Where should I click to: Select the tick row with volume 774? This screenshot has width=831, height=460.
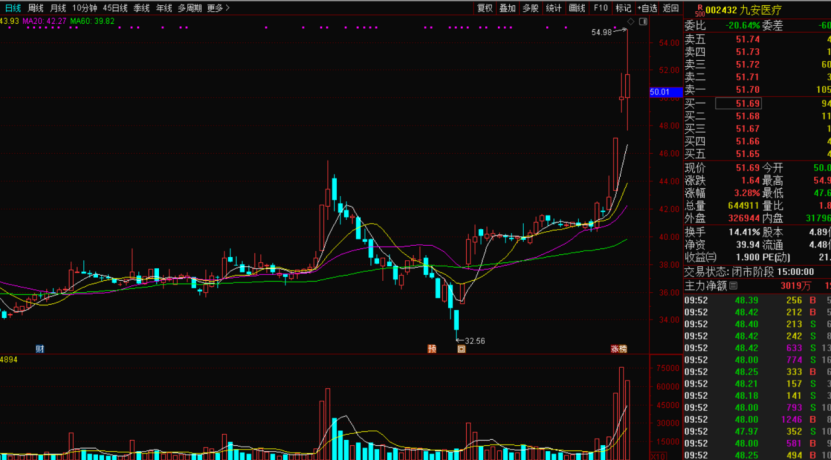point(758,360)
